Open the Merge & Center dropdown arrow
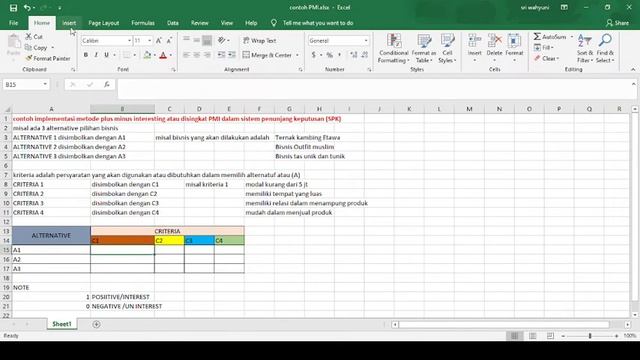Viewport: 640px width, 360px height. coord(297,55)
